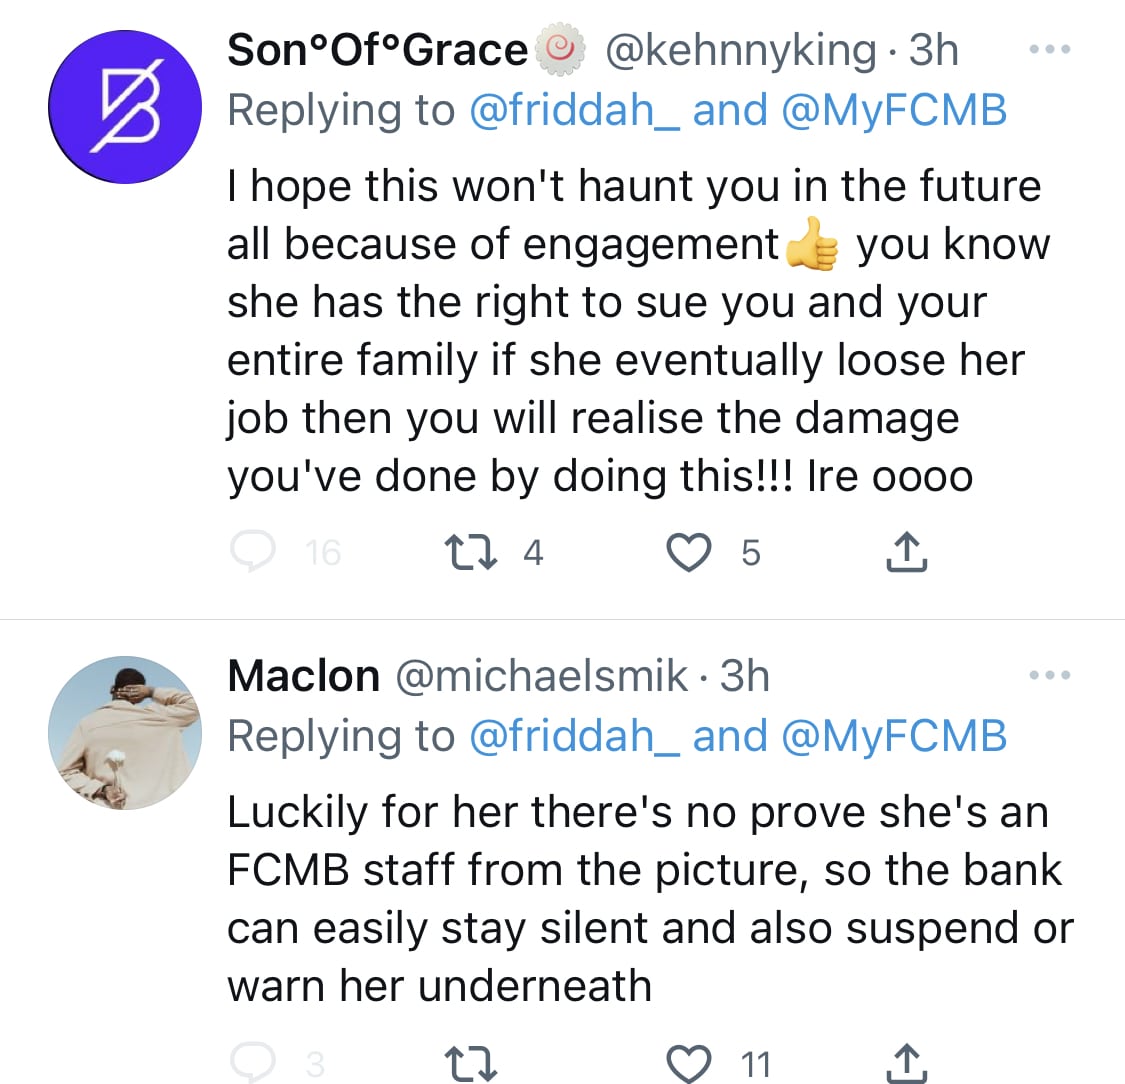Image resolution: width=1125 pixels, height=1084 pixels.
Task: Open @friddah_ mention in Maclon's reply
Action: [x=575, y=737]
